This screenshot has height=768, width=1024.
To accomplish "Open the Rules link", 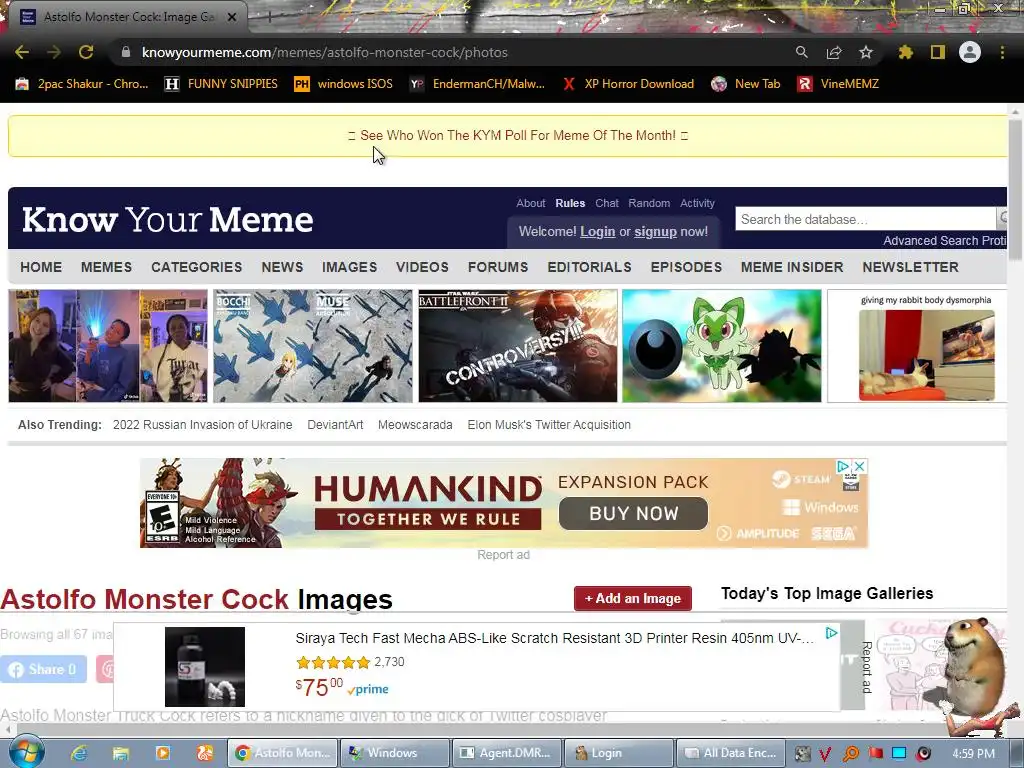I will pos(570,203).
